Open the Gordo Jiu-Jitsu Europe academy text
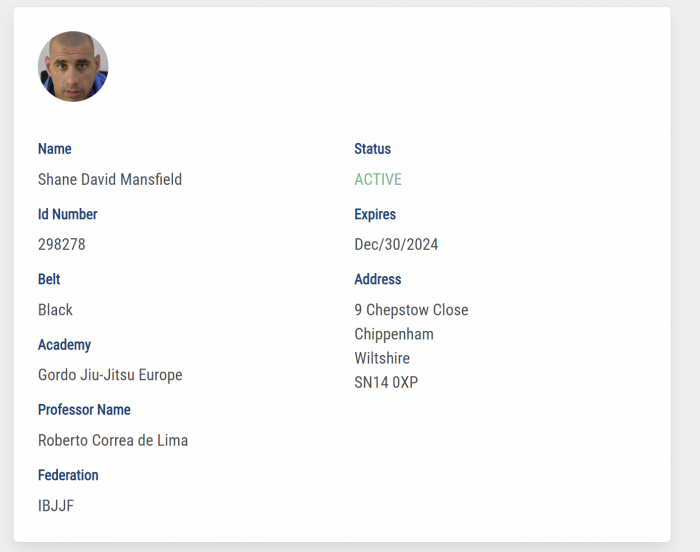The image size is (700, 552). [x=110, y=375]
